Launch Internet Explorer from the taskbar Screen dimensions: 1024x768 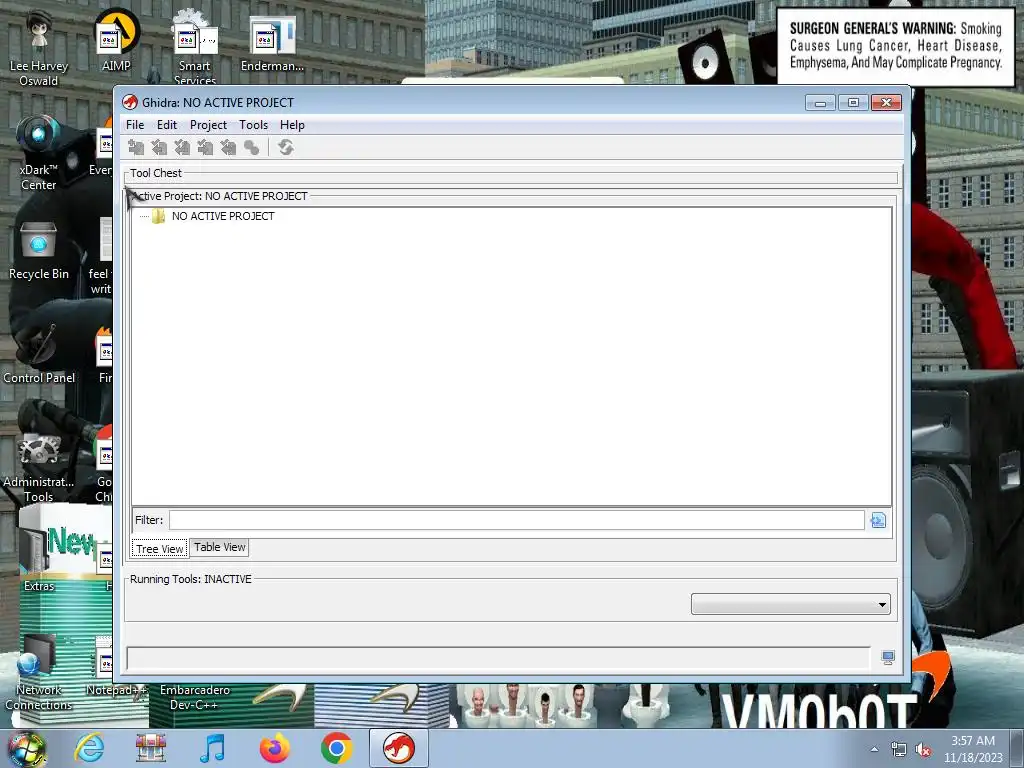[89, 748]
